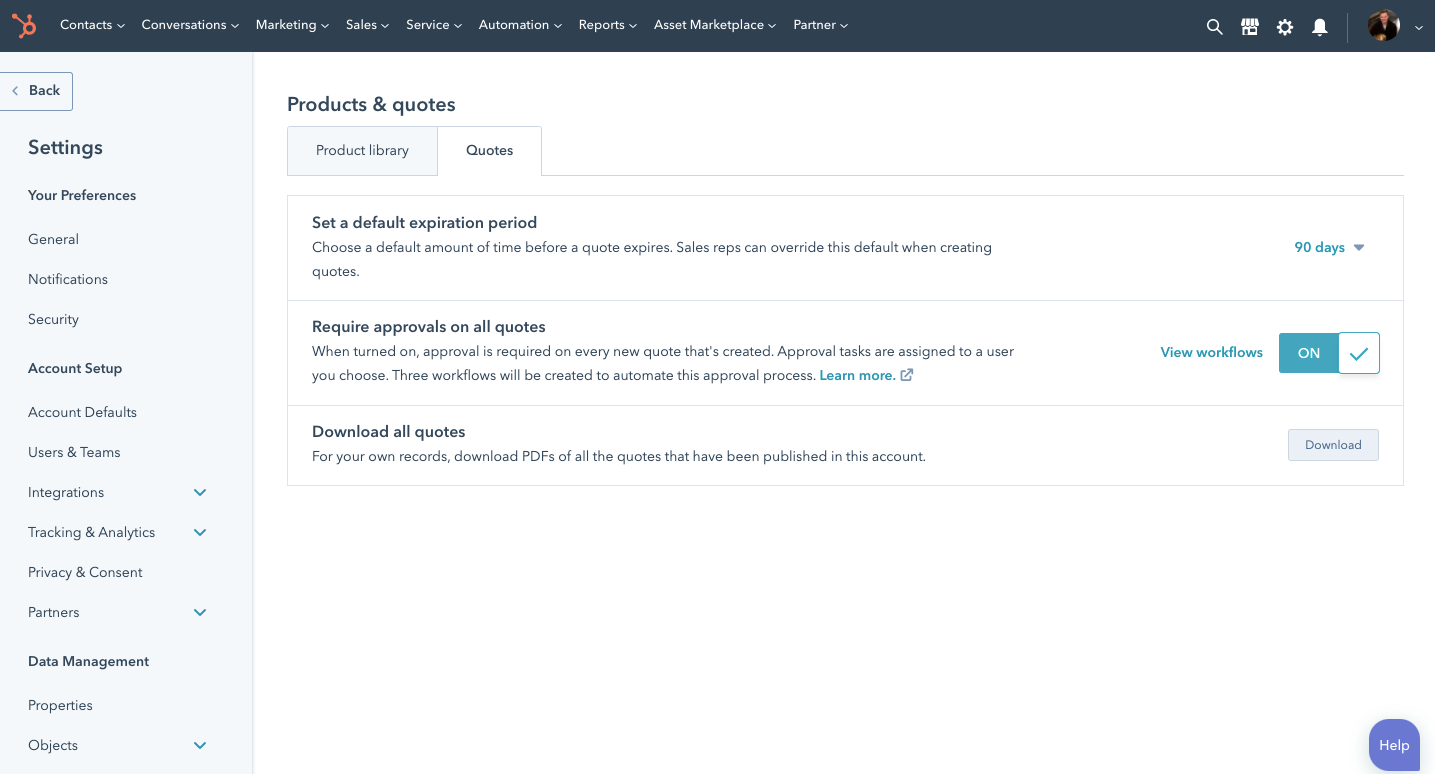
Task: Open Users & Teams settings
Action: click(74, 452)
